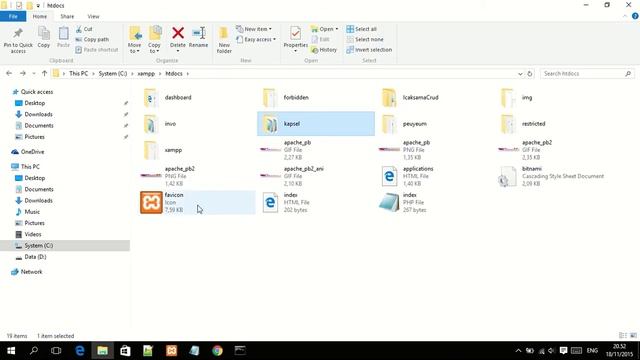Select the index PHP file
The height and width of the screenshot is (360, 640).
(436, 202)
